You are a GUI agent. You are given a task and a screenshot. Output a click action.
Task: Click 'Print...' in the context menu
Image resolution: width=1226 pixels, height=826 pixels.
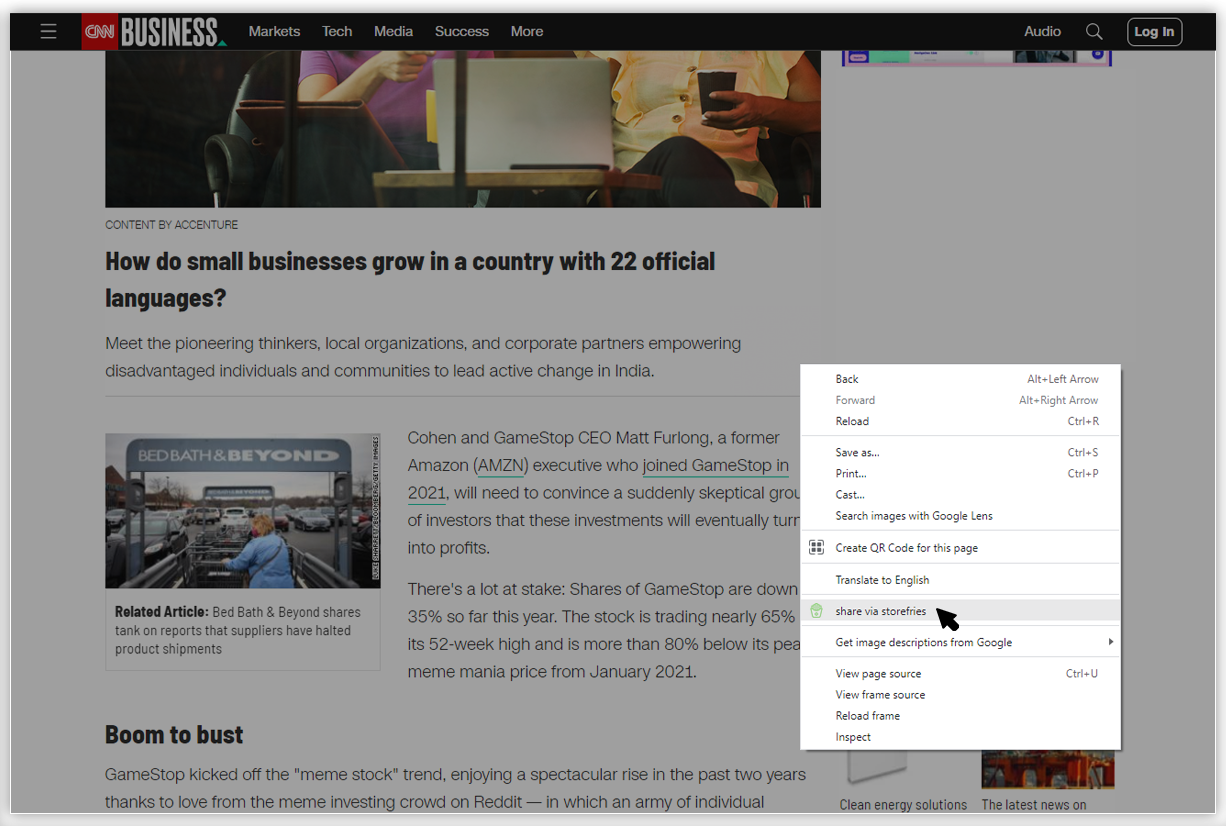[851, 474]
